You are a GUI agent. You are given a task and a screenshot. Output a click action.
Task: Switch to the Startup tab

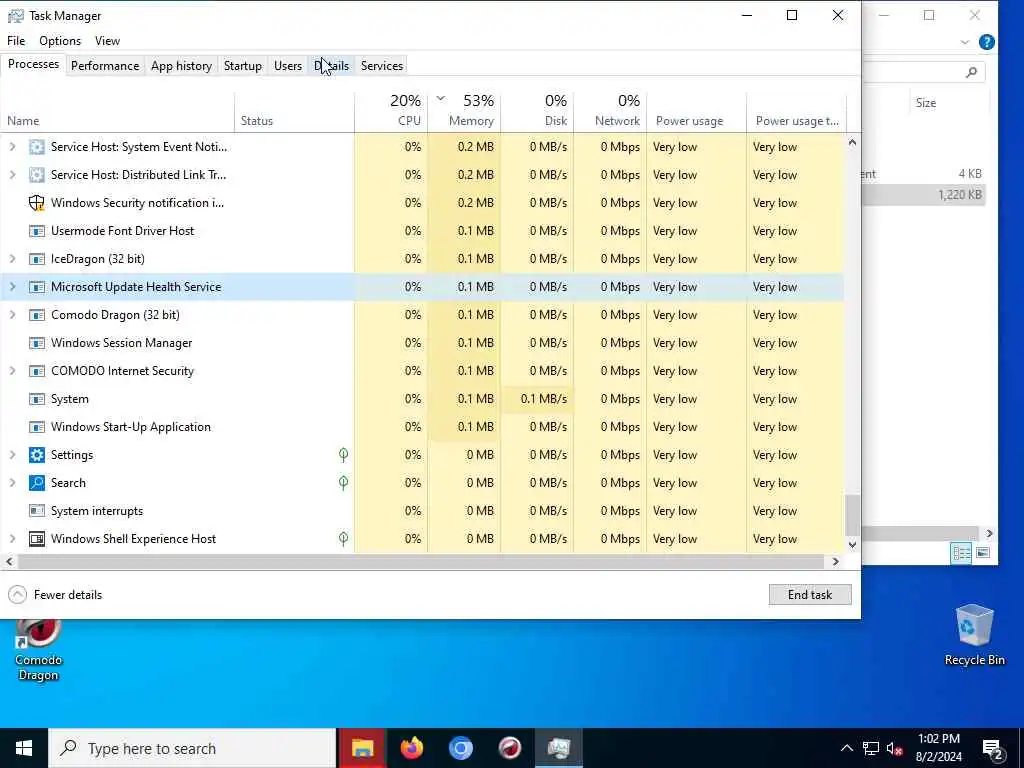(x=243, y=66)
